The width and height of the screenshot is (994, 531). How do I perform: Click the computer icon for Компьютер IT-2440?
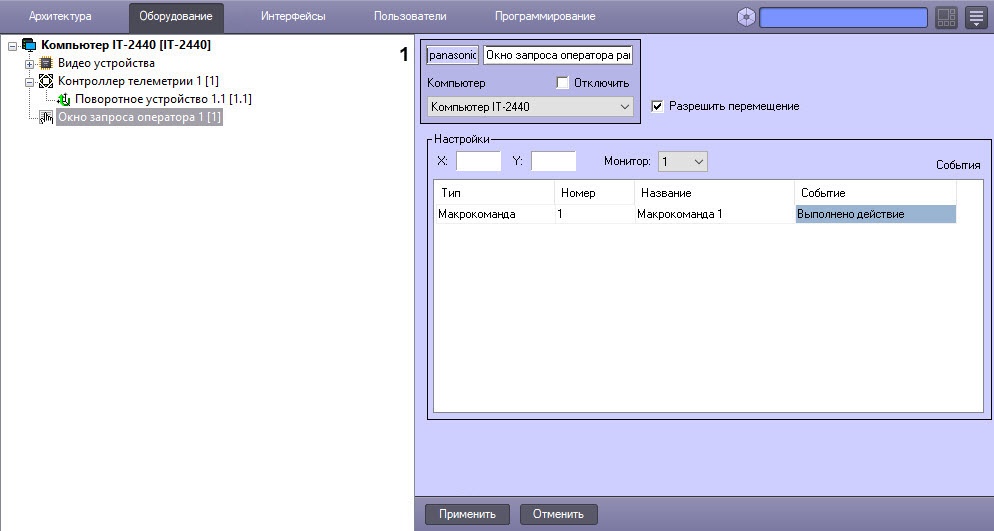(28, 45)
